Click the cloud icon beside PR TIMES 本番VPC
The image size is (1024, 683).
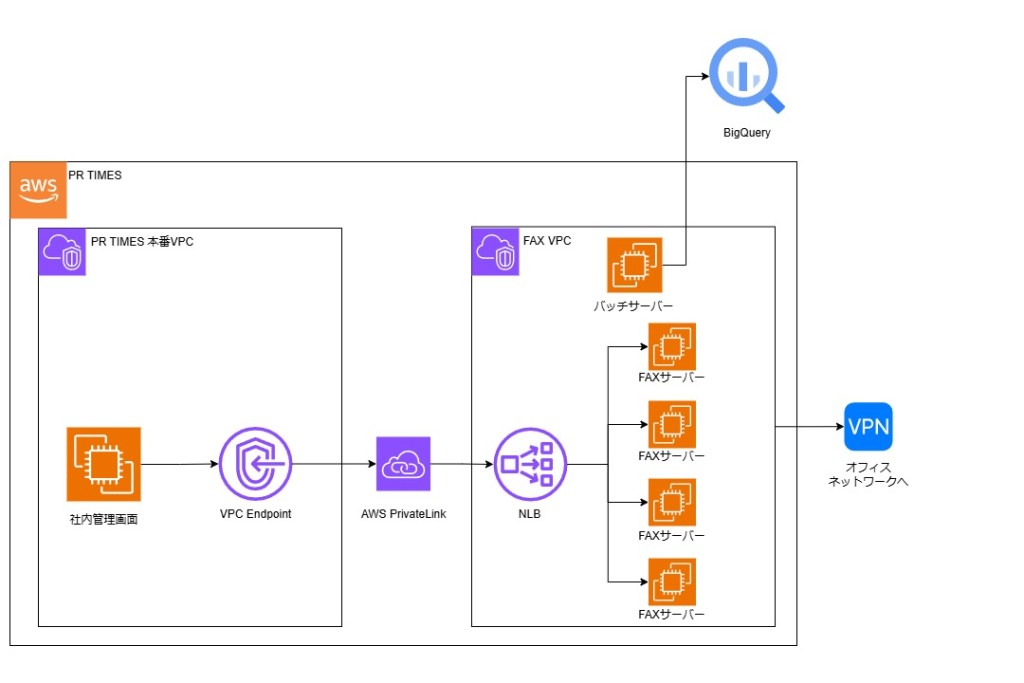pyautogui.click(x=62, y=252)
